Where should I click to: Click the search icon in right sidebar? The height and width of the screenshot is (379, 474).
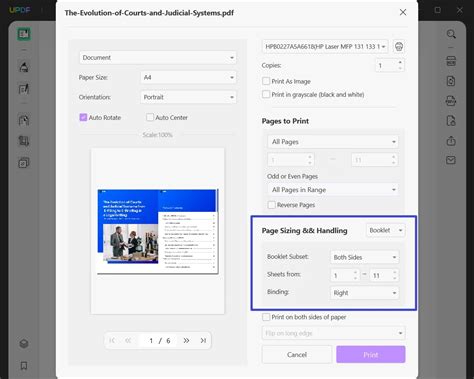point(451,34)
